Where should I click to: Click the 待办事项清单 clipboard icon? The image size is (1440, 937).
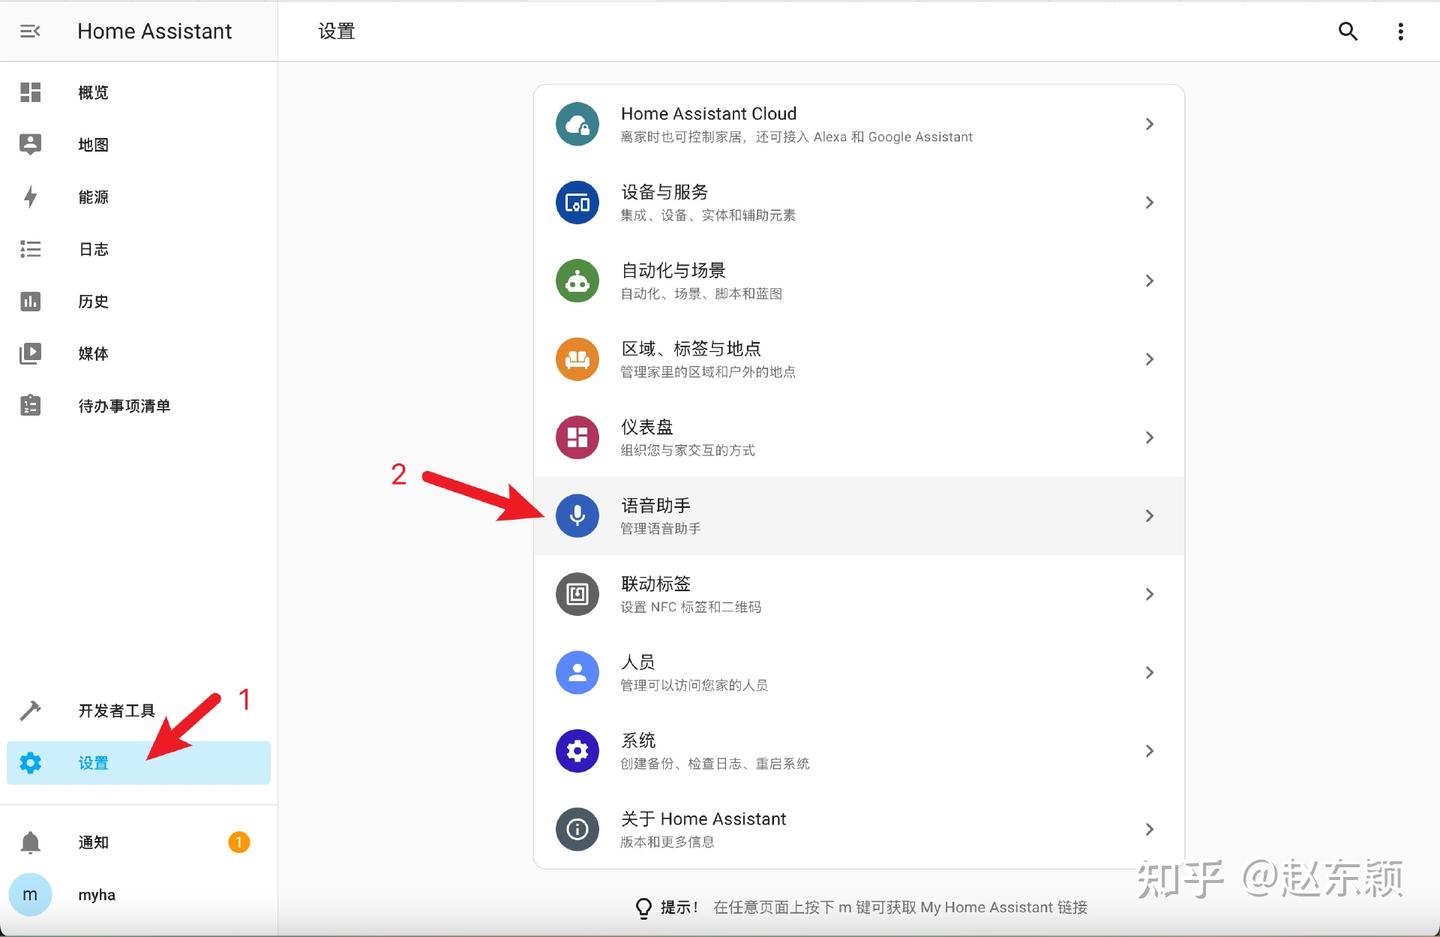[31, 405]
